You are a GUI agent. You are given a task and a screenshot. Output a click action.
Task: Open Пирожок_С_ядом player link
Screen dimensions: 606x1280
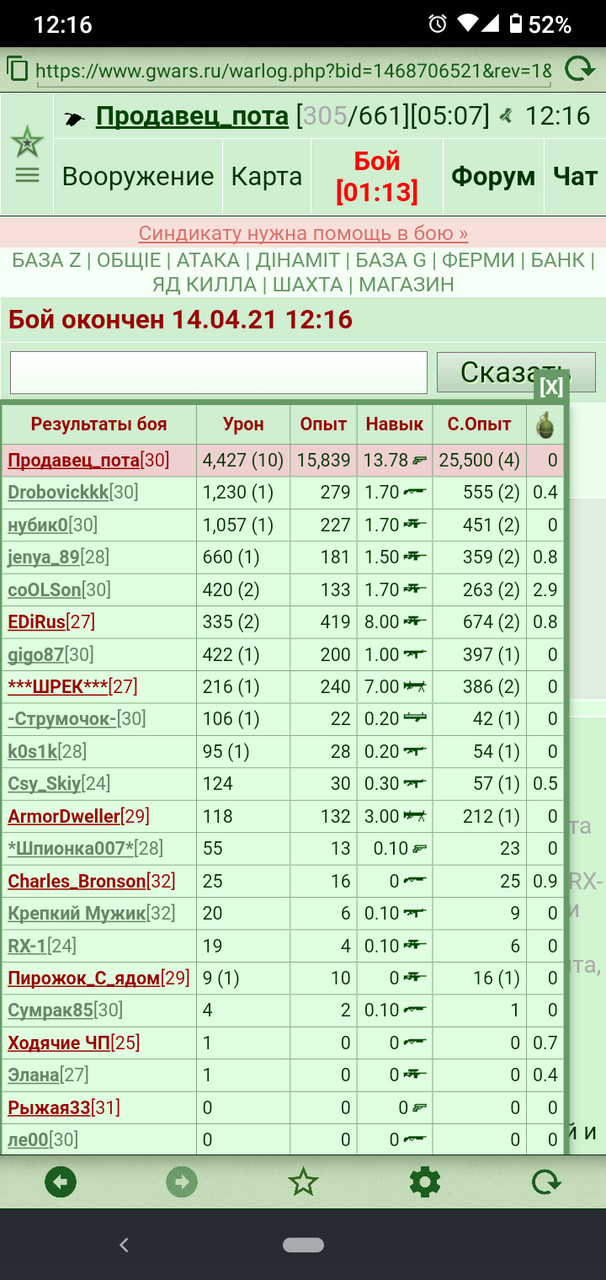click(x=84, y=979)
